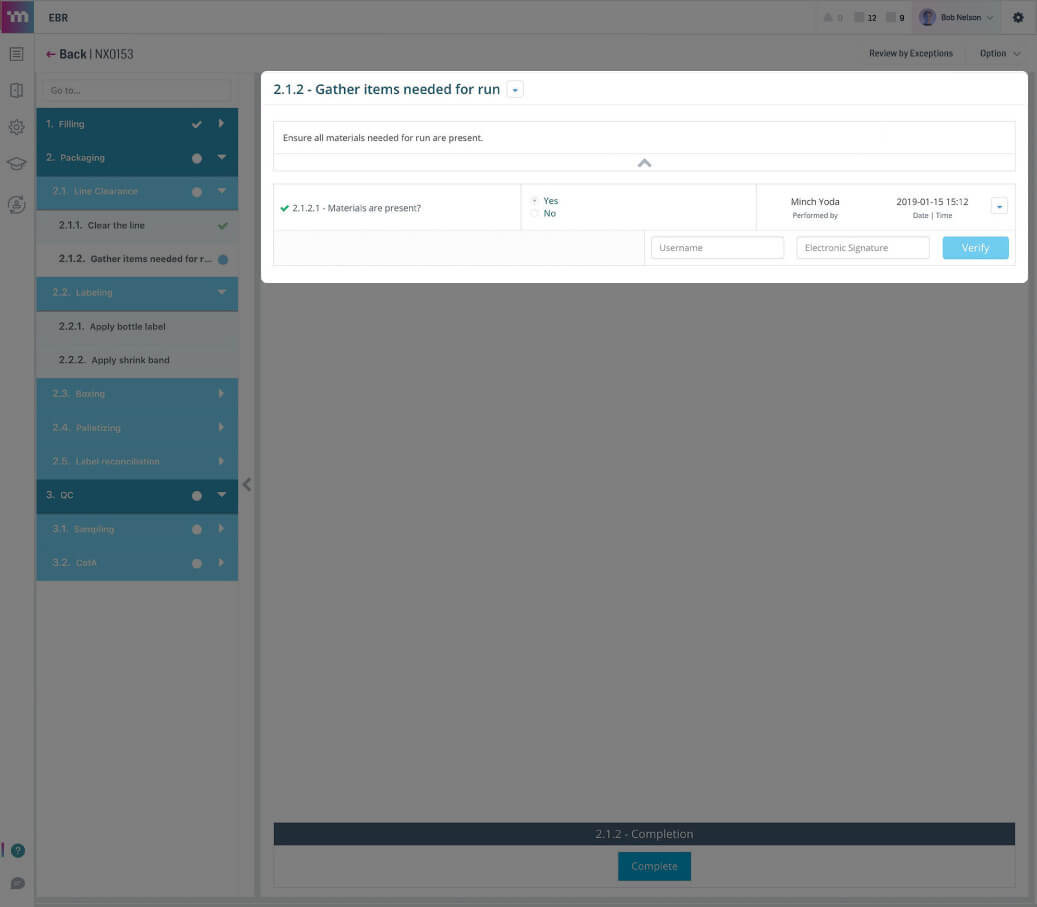Image resolution: width=1037 pixels, height=907 pixels.
Task: Open the gear sidebar icon in the left rail
Action: click(17, 127)
